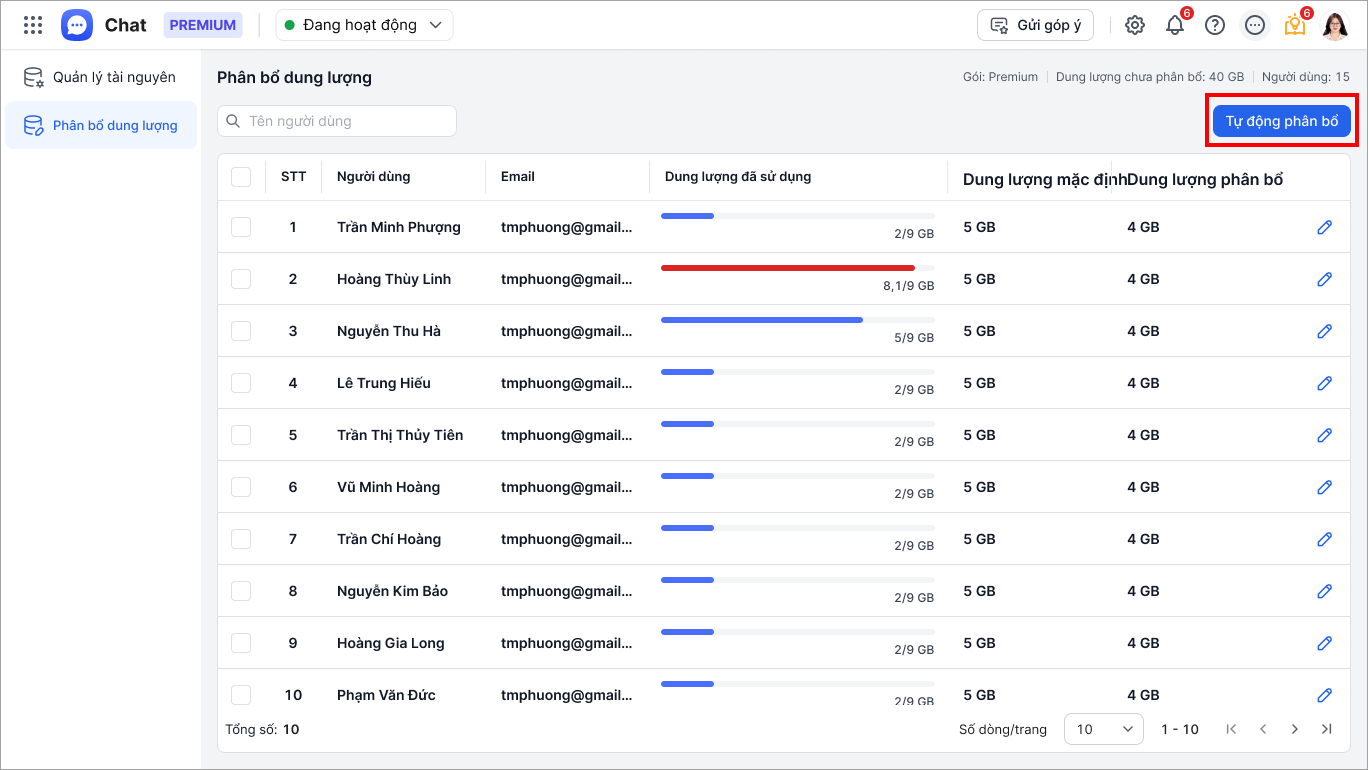Open the chat bubble icon in header
Image resolution: width=1368 pixels, height=770 pixels.
[x=1255, y=25]
